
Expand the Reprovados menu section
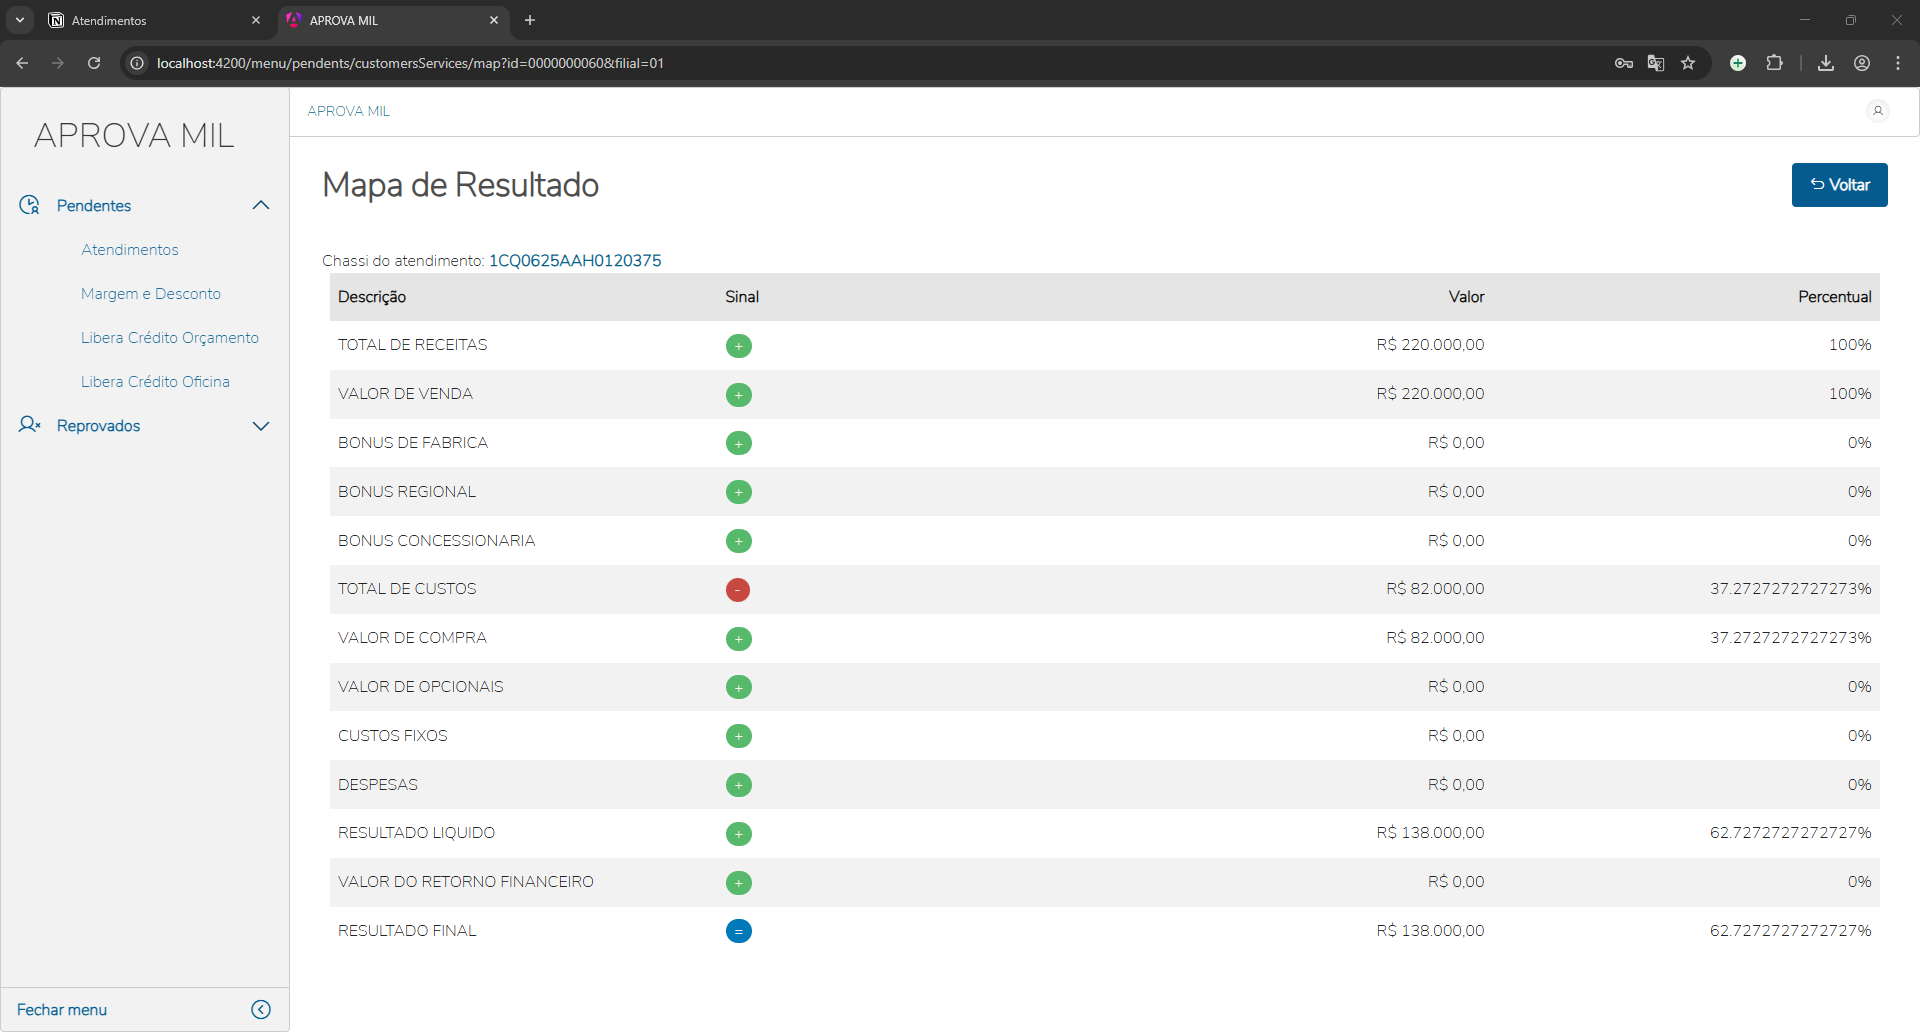(x=261, y=426)
